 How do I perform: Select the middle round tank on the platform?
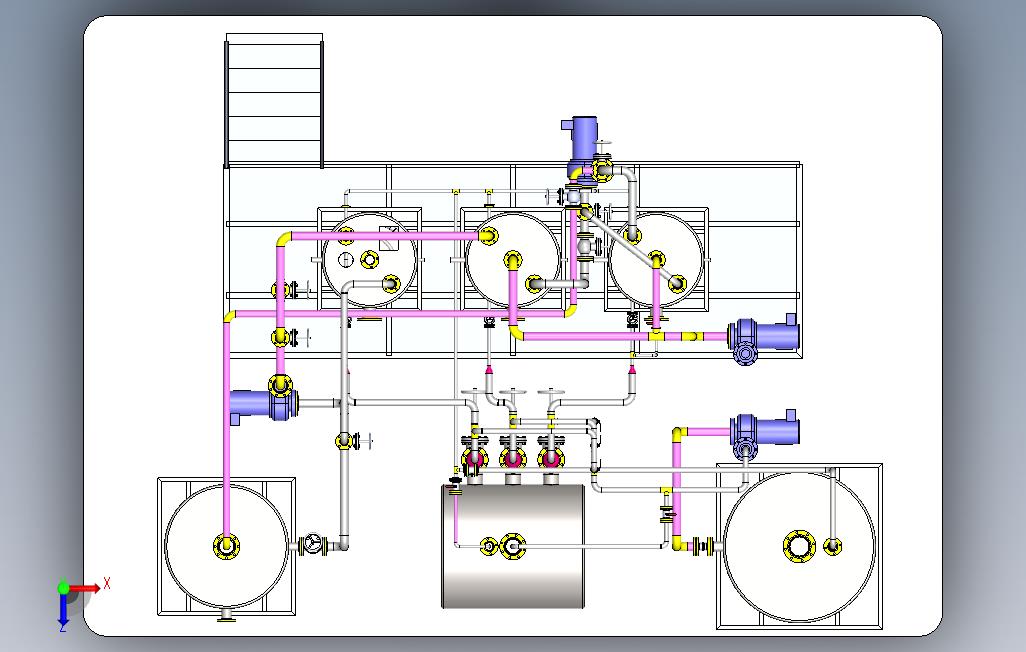pyautogui.click(x=513, y=259)
